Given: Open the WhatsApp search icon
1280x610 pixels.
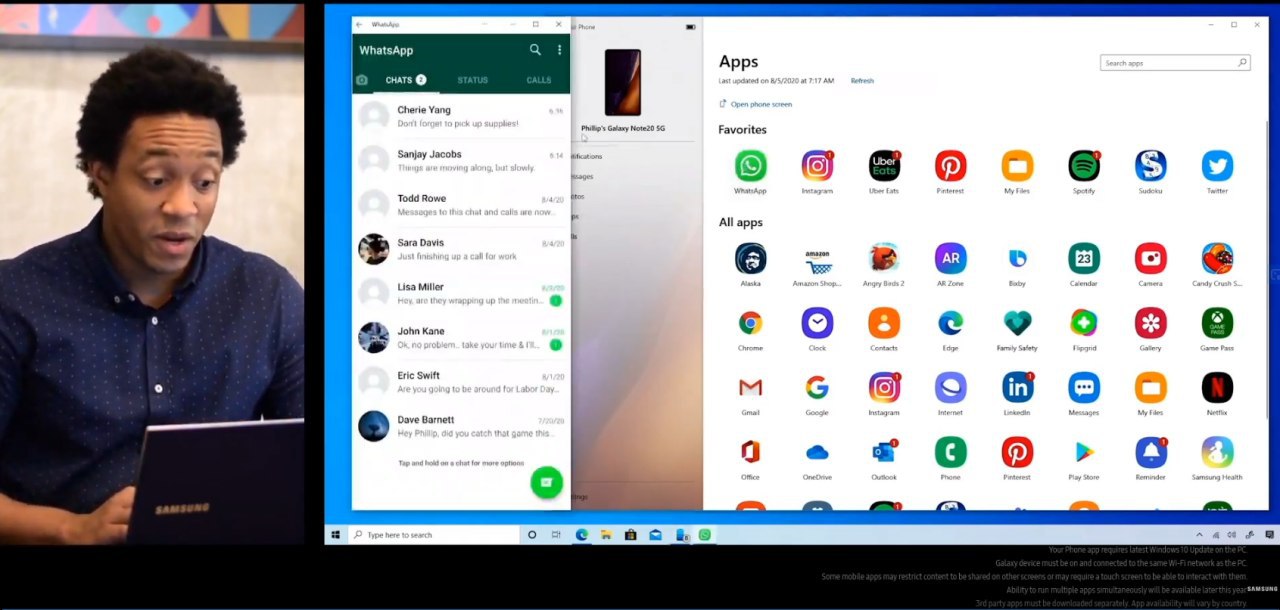Looking at the screenshot, I should click(x=535, y=50).
